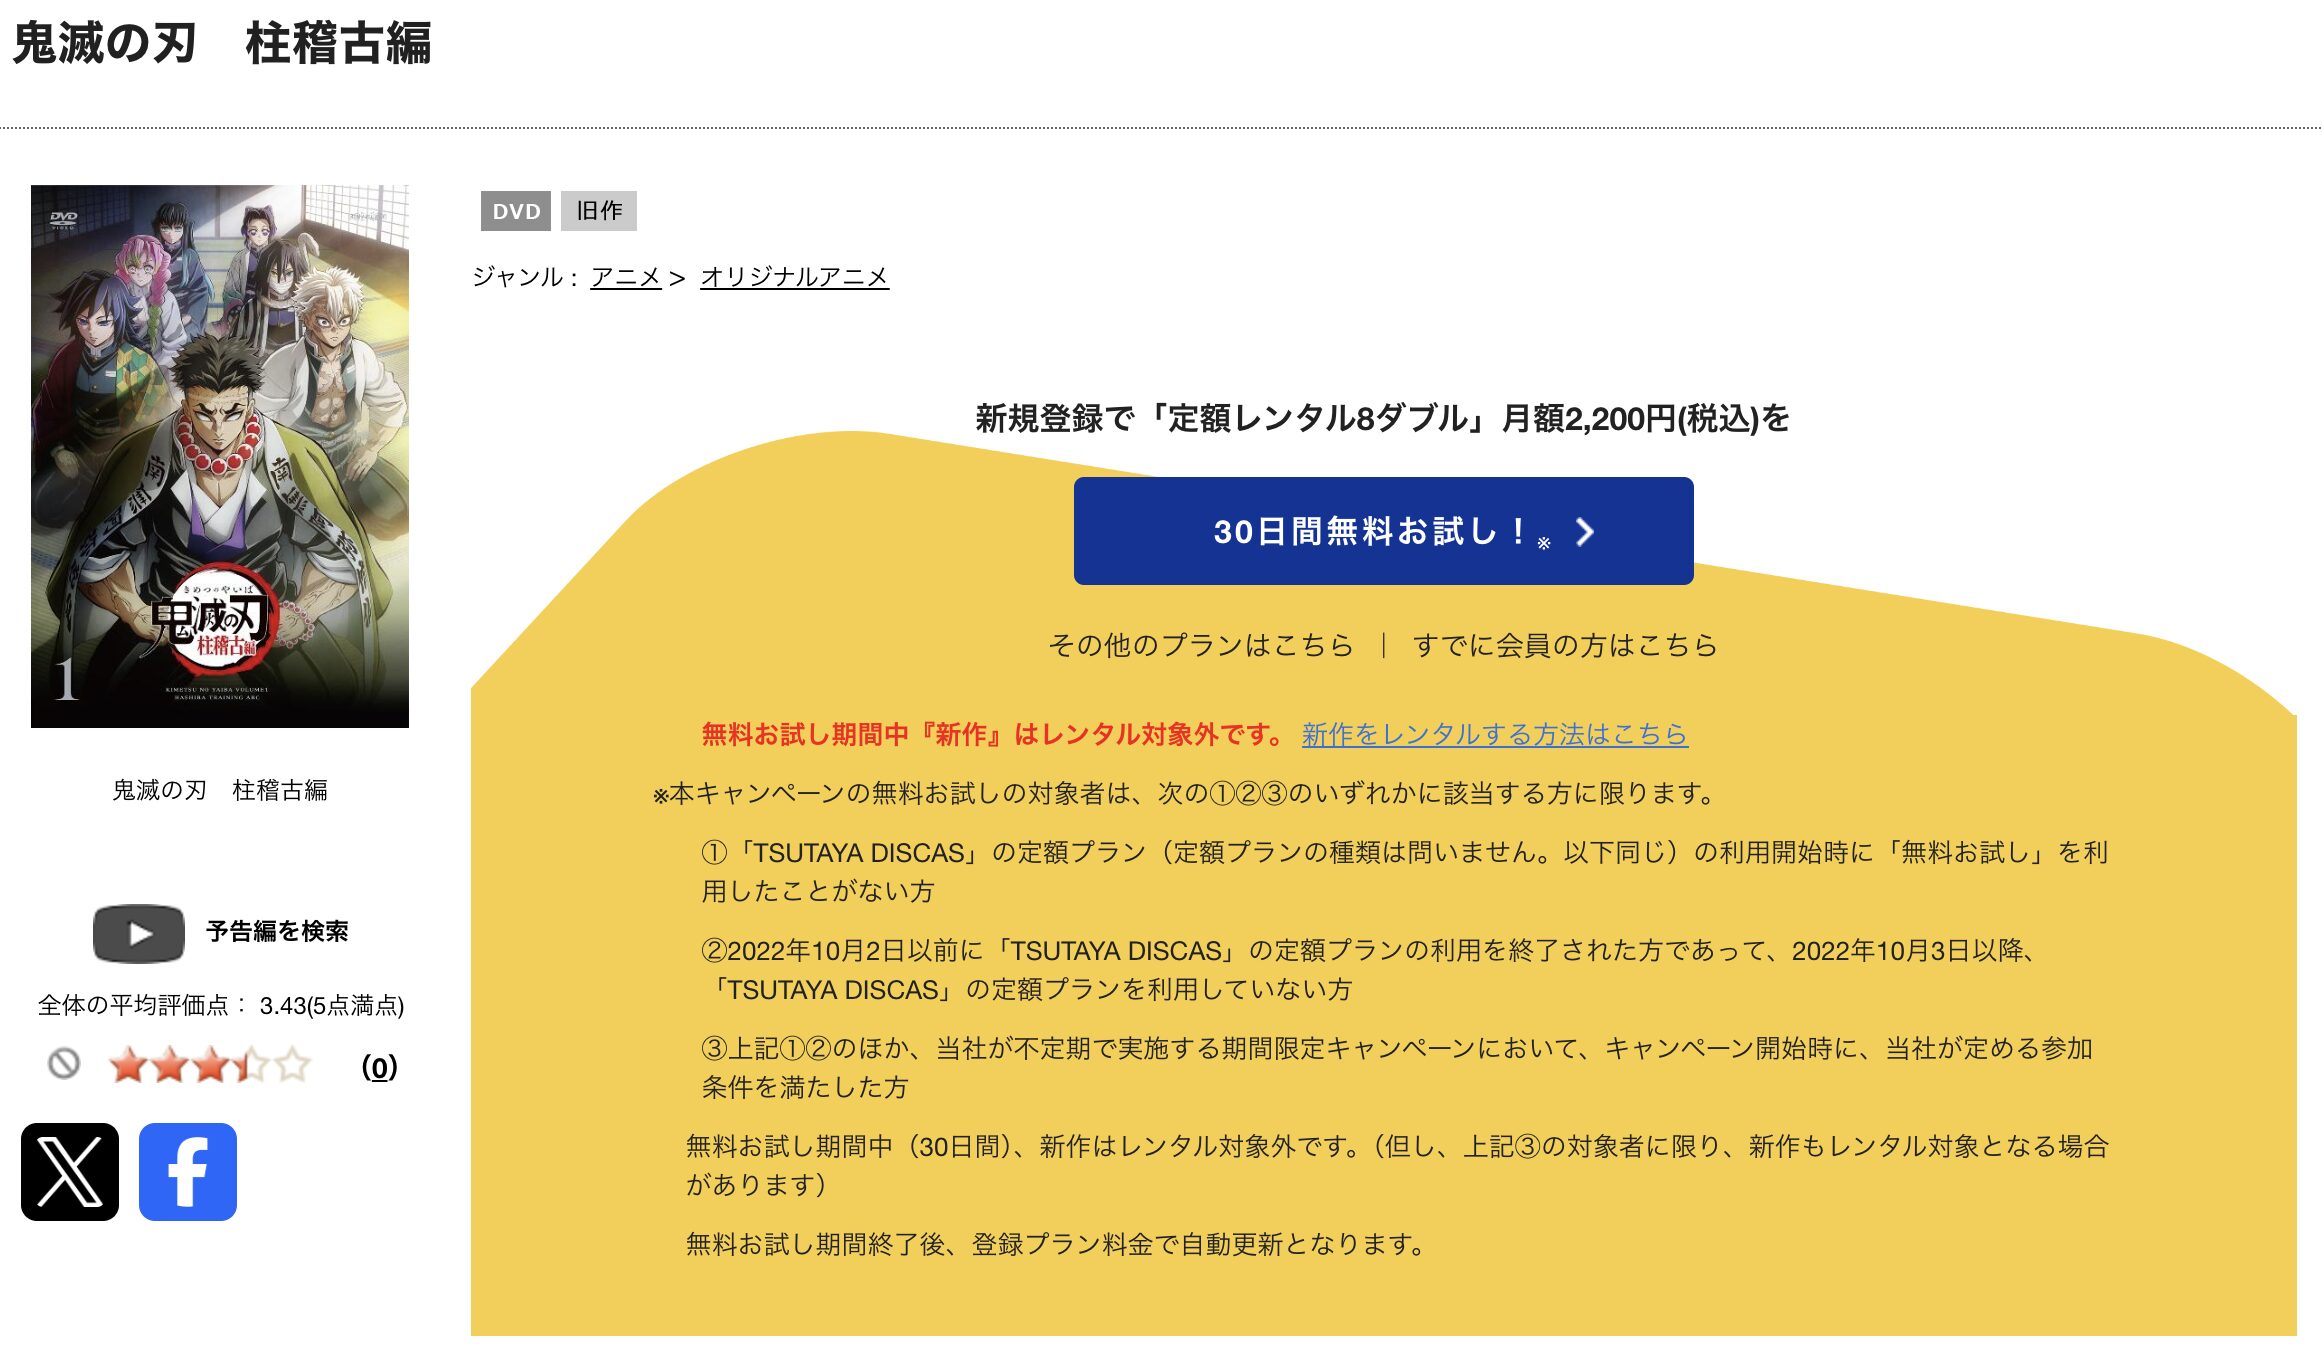2322x1354 pixels.
Task: Start the 30日間無料お試し free trial
Action: (x=1383, y=531)
